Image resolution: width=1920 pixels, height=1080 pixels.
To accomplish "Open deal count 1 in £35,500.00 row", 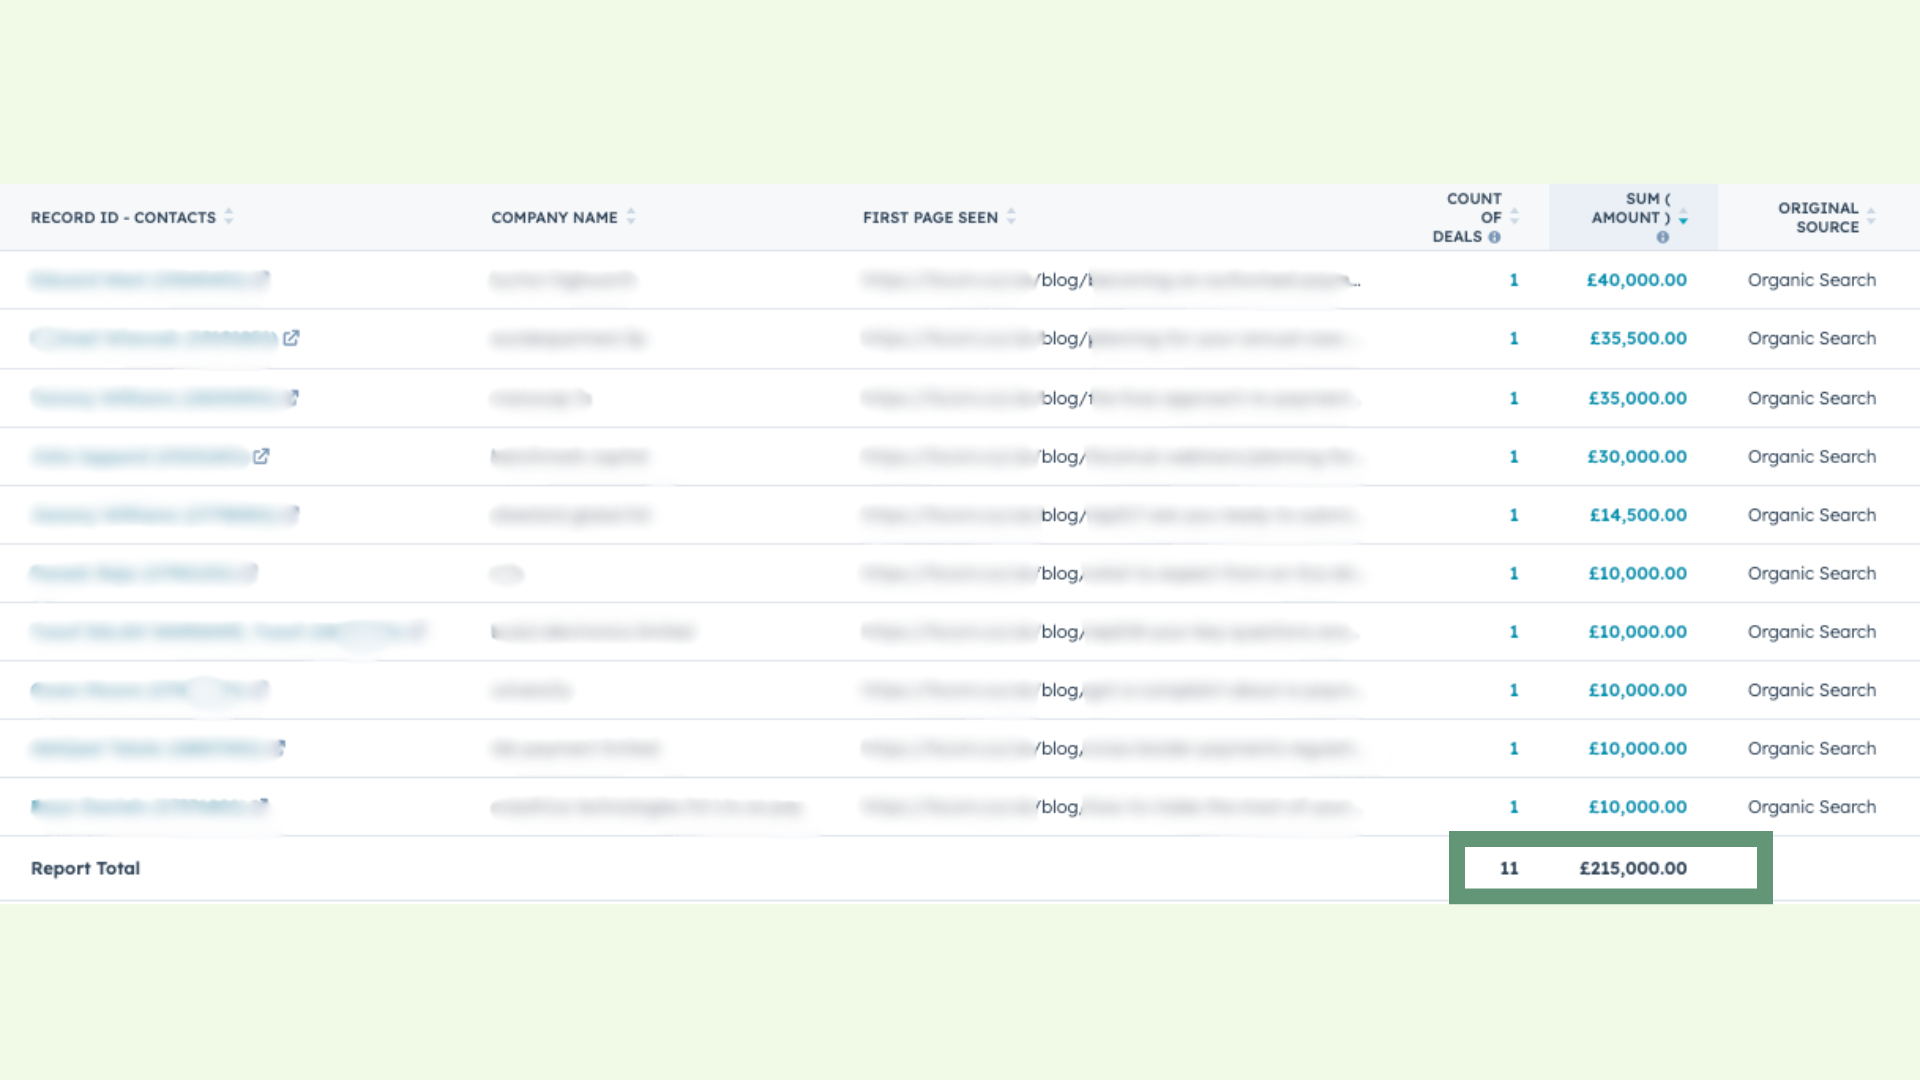I will (1514, 338).
